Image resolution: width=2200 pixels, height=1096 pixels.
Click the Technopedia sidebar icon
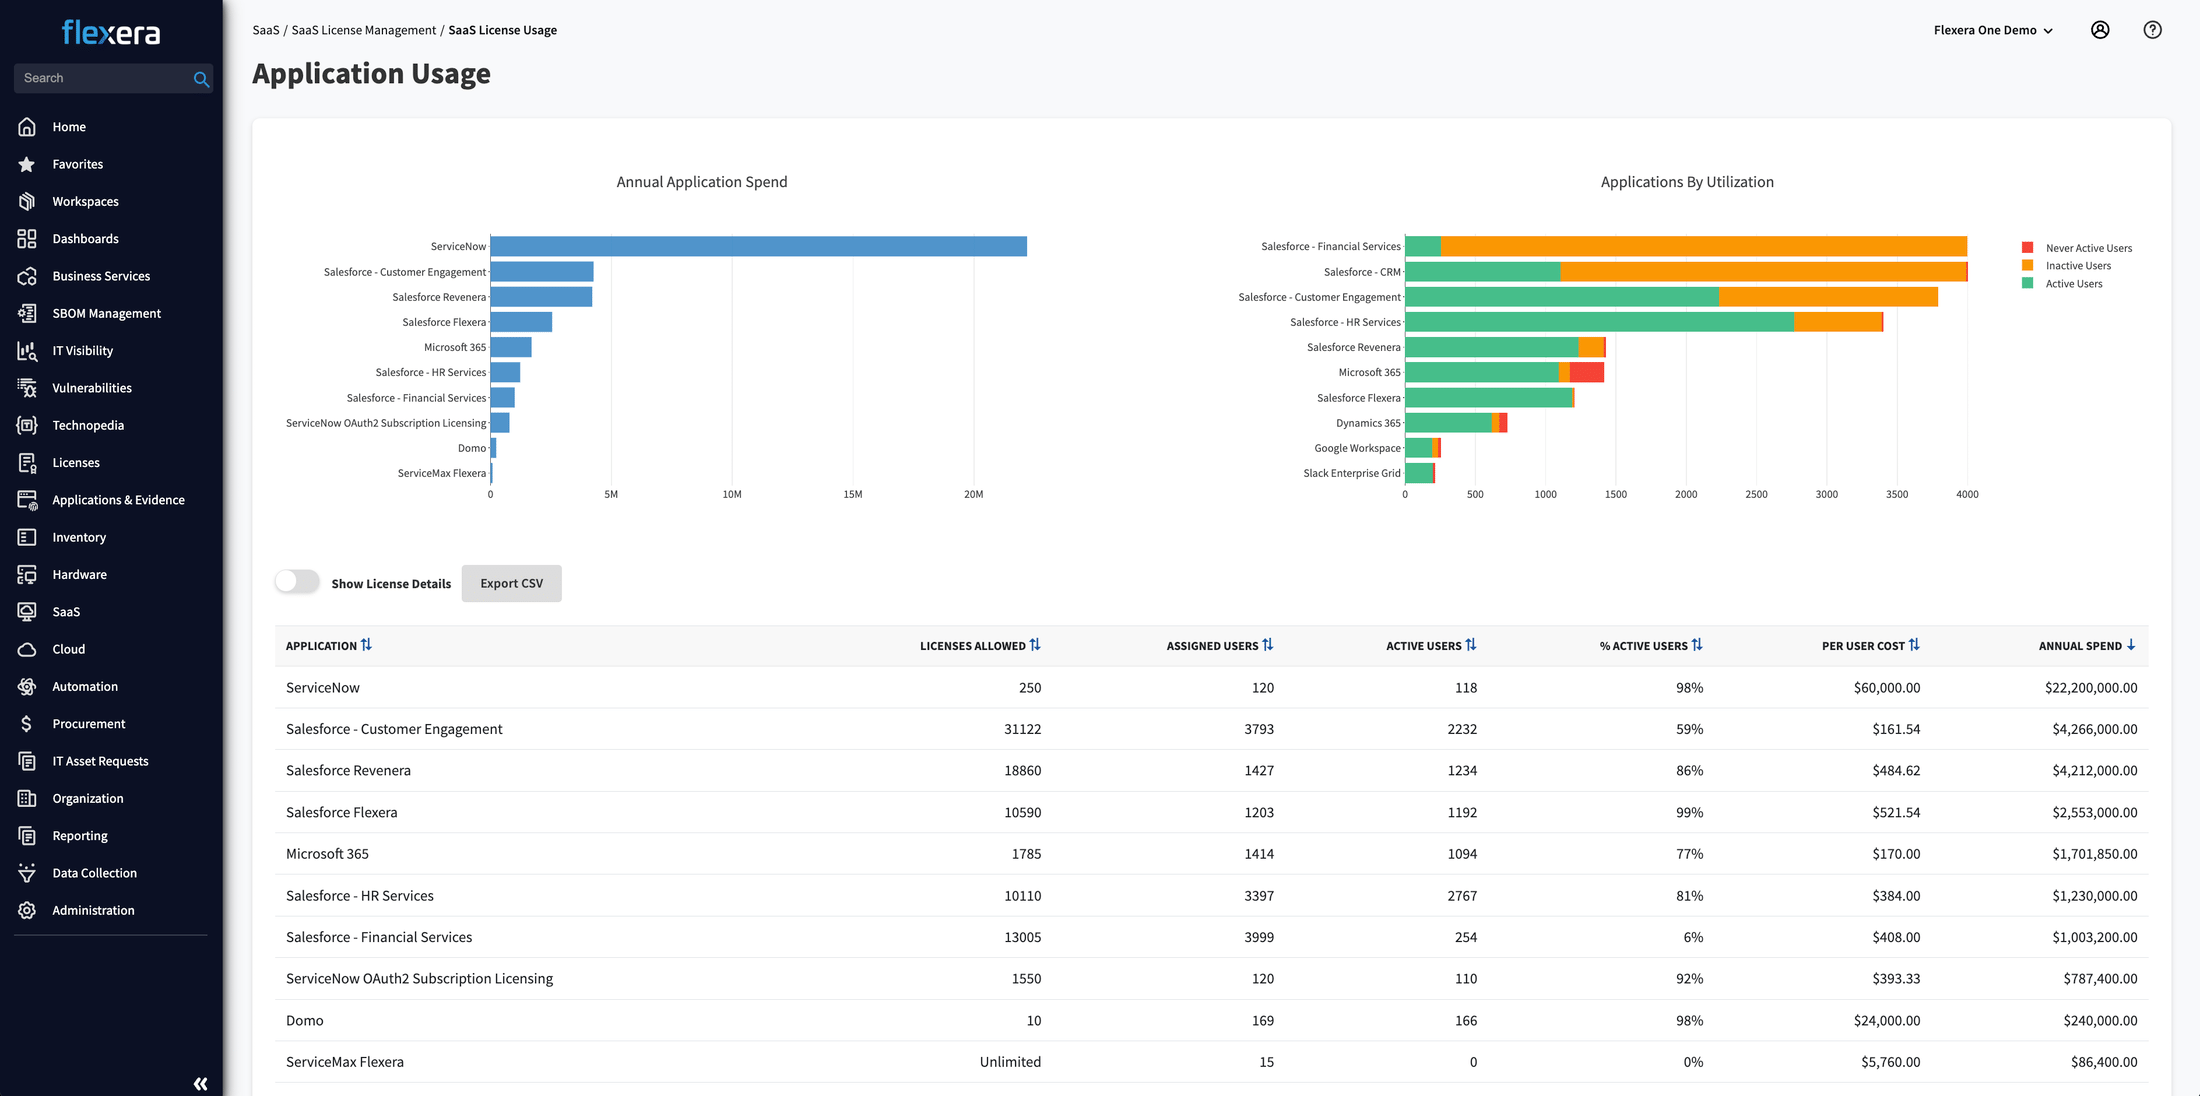(x=27, y=425)
